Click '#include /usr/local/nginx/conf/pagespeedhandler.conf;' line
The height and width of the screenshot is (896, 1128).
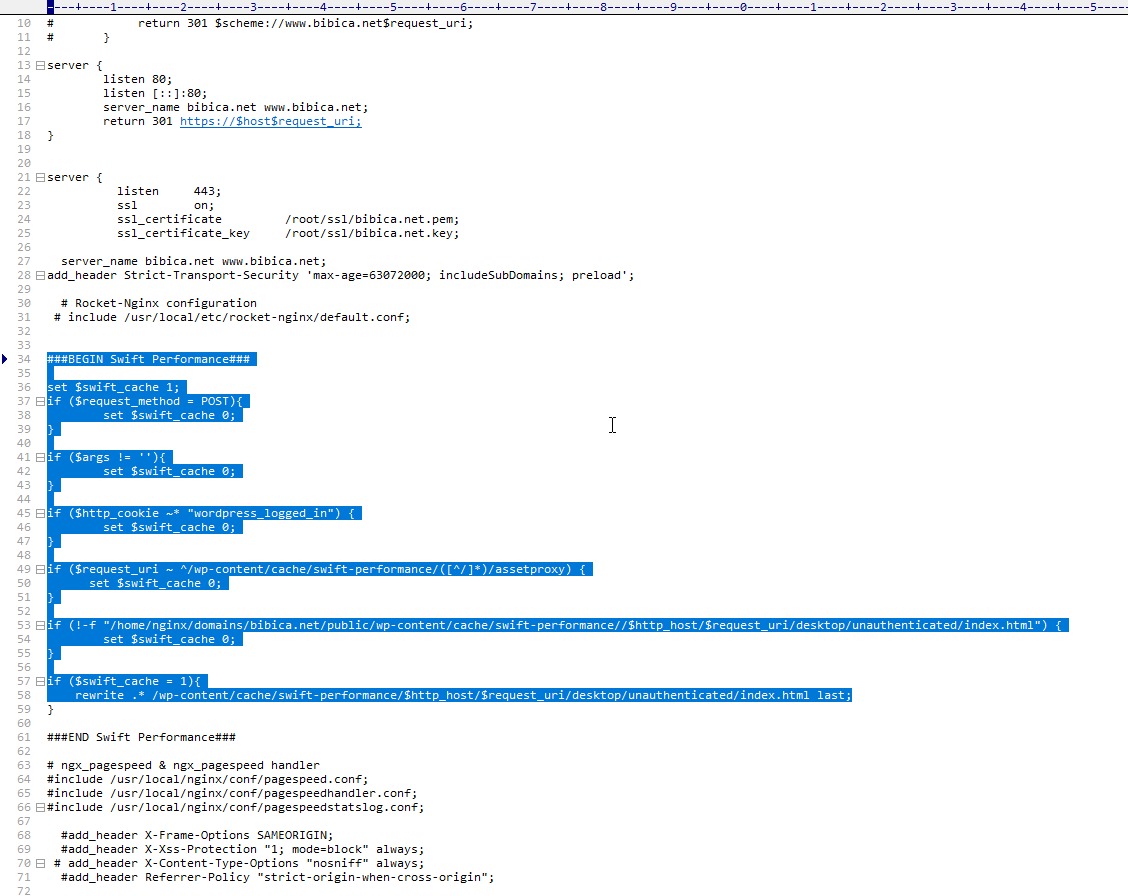click(232, 793)
